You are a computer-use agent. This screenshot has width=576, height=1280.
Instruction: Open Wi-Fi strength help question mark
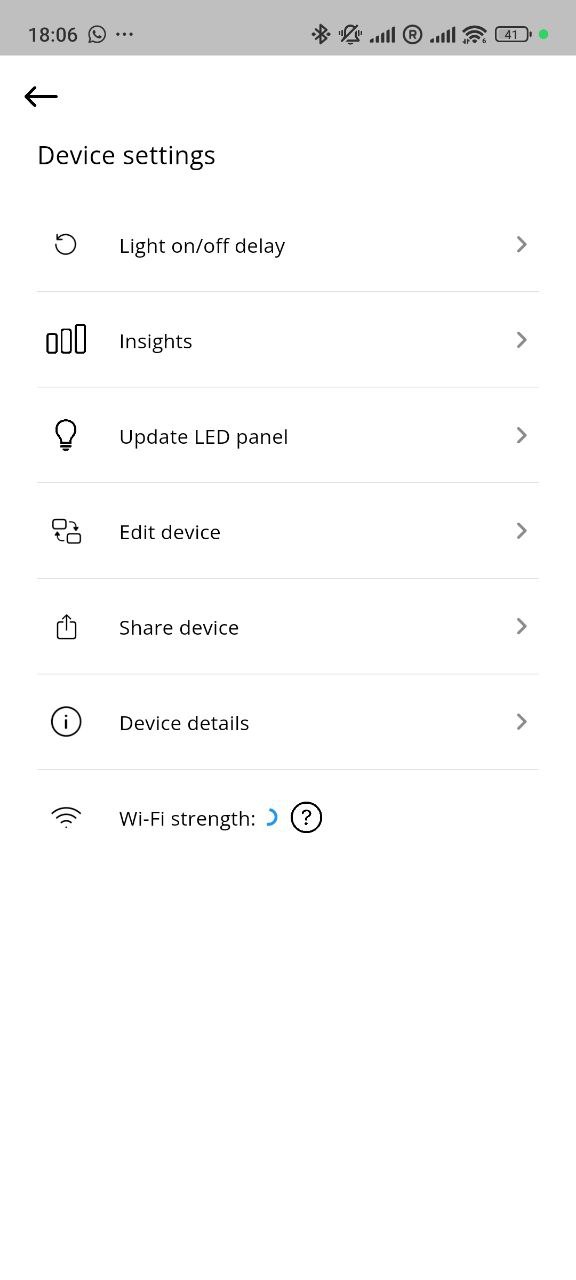pos(306,818)
